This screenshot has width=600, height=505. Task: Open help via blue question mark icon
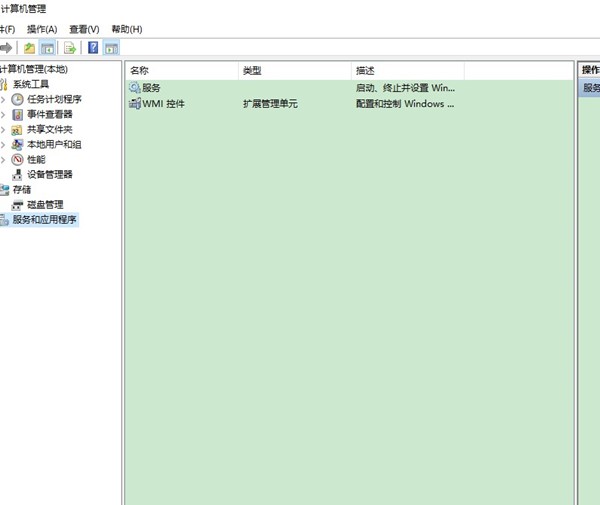click(x=93, y=47)
